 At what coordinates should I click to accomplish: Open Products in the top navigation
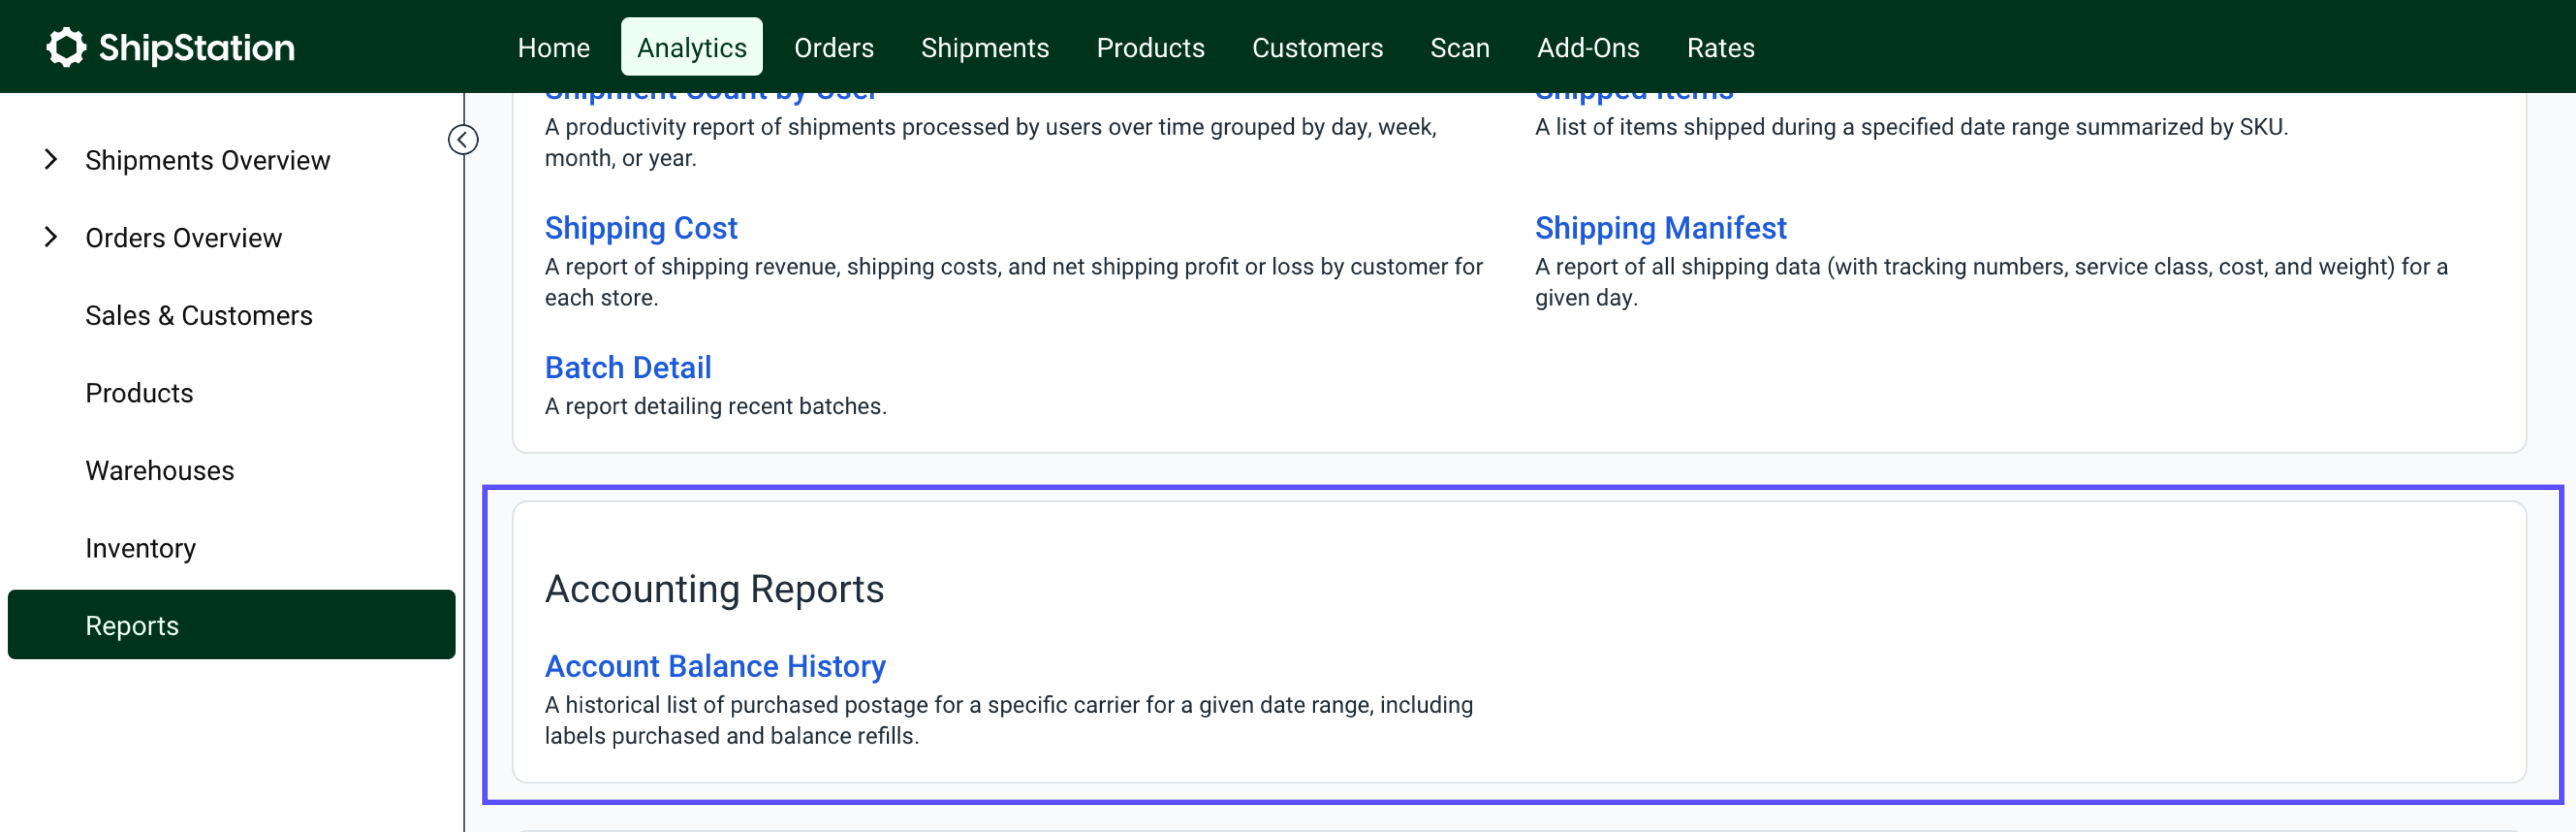coord(1150,47)
